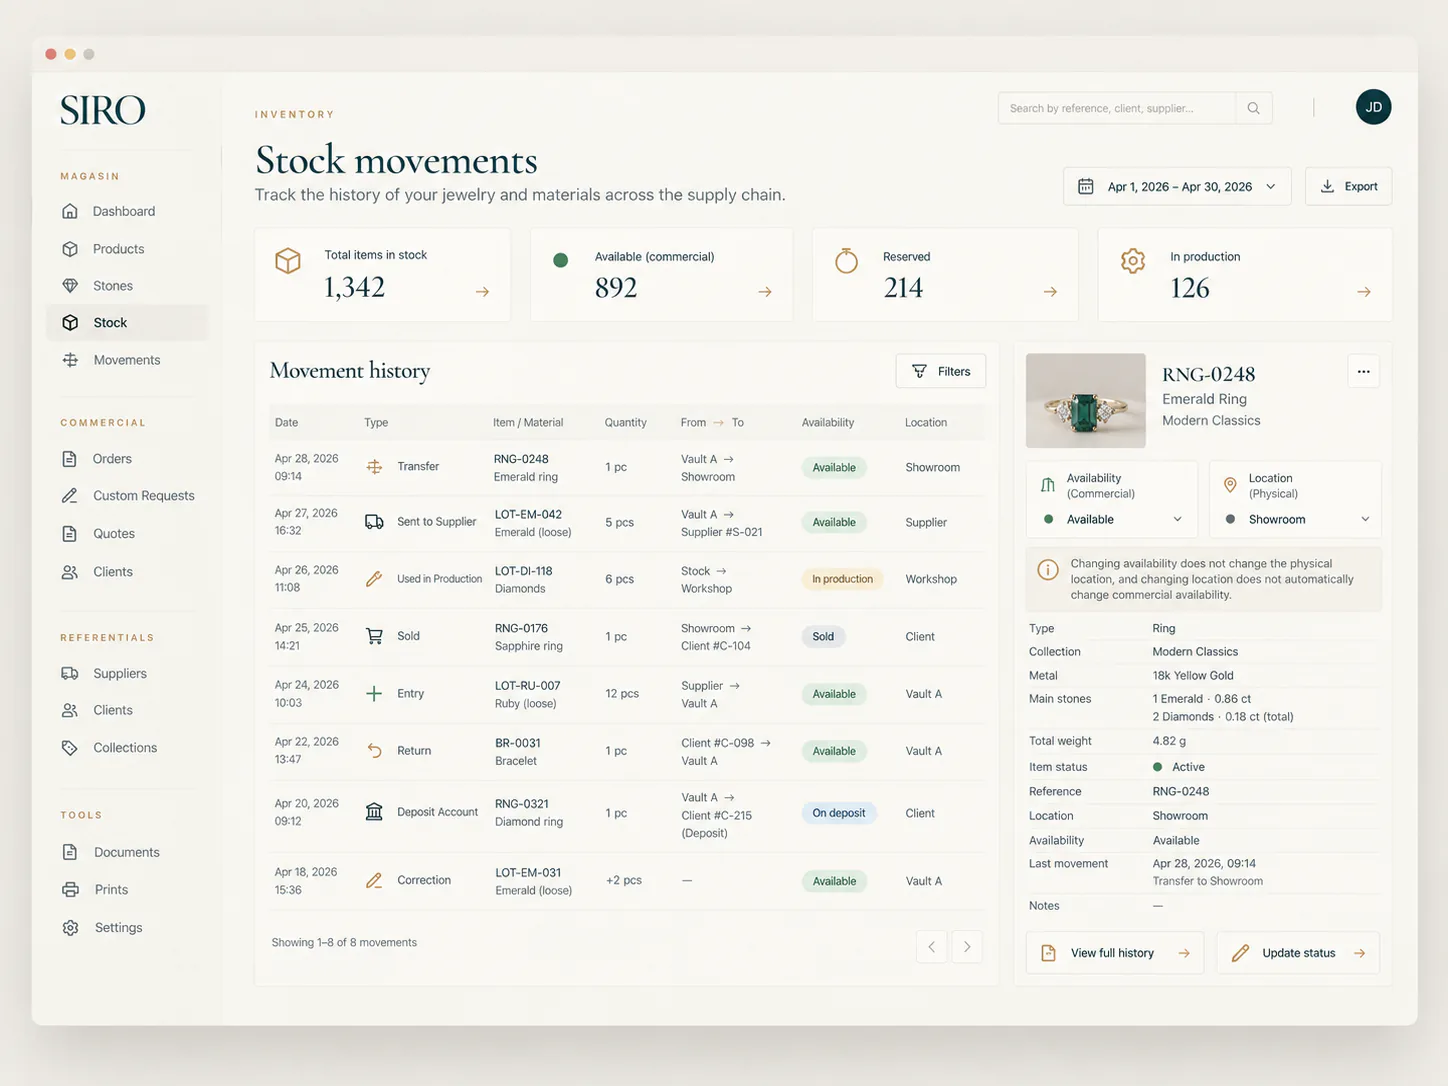The image size is (1448, 1086).
Task: Click the Deposit Account bank icon
Action: point(374,812)
